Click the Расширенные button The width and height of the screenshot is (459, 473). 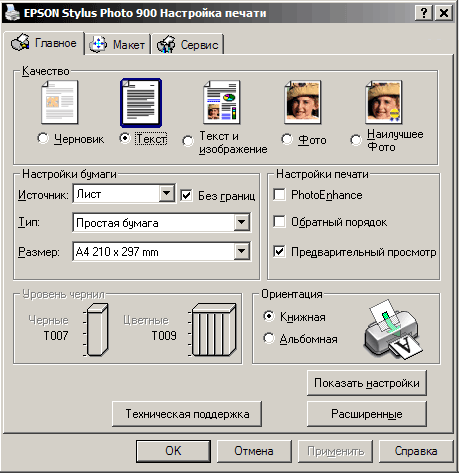[367, 414]
